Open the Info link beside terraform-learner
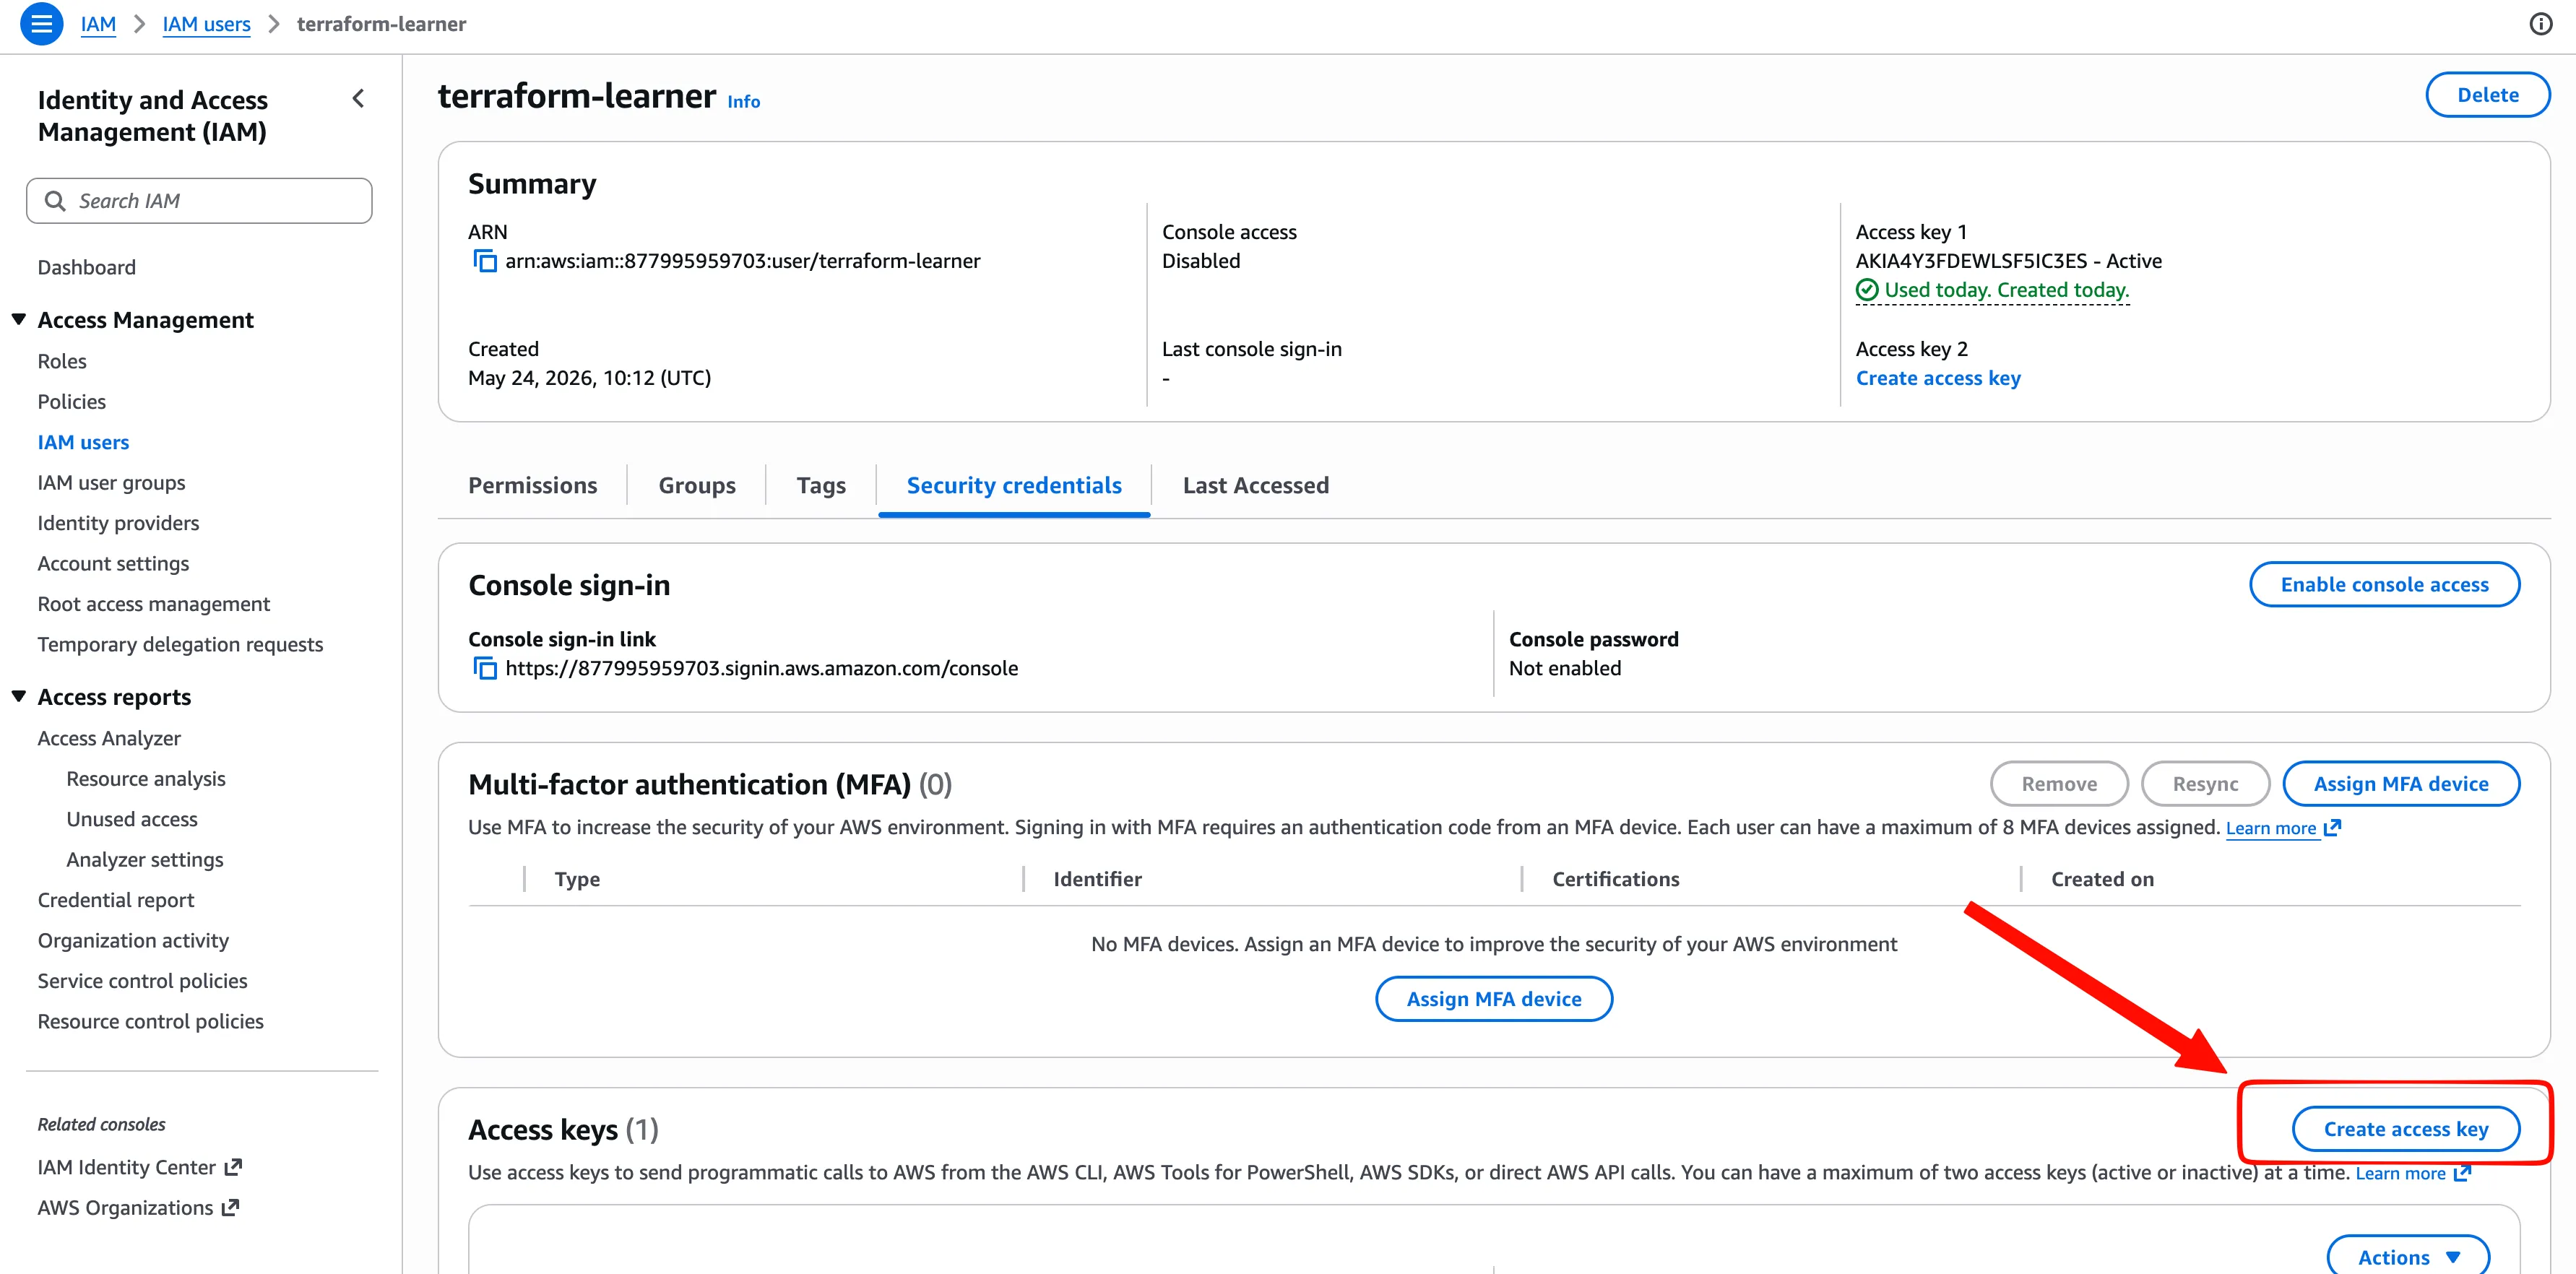This screenshot has width=2576, height=1274. pos(743,101)
